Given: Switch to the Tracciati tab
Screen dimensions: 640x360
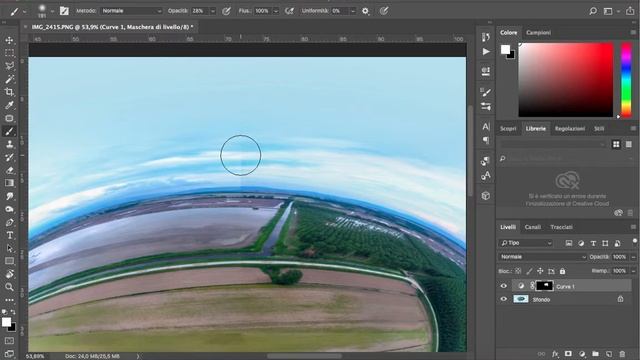Looking at the screenshot, I should (561, 227).
